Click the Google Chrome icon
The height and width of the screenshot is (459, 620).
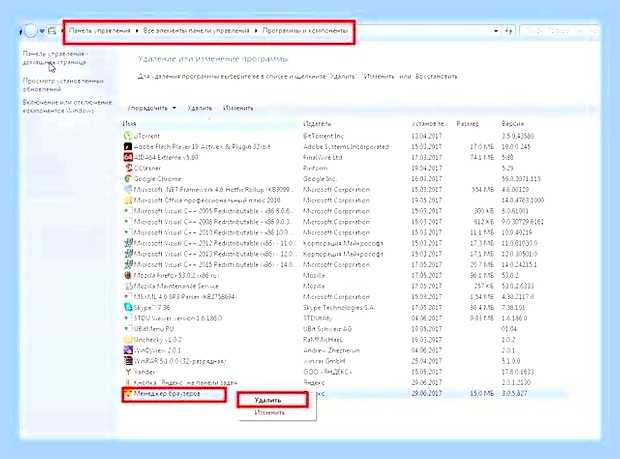[128, 179]
